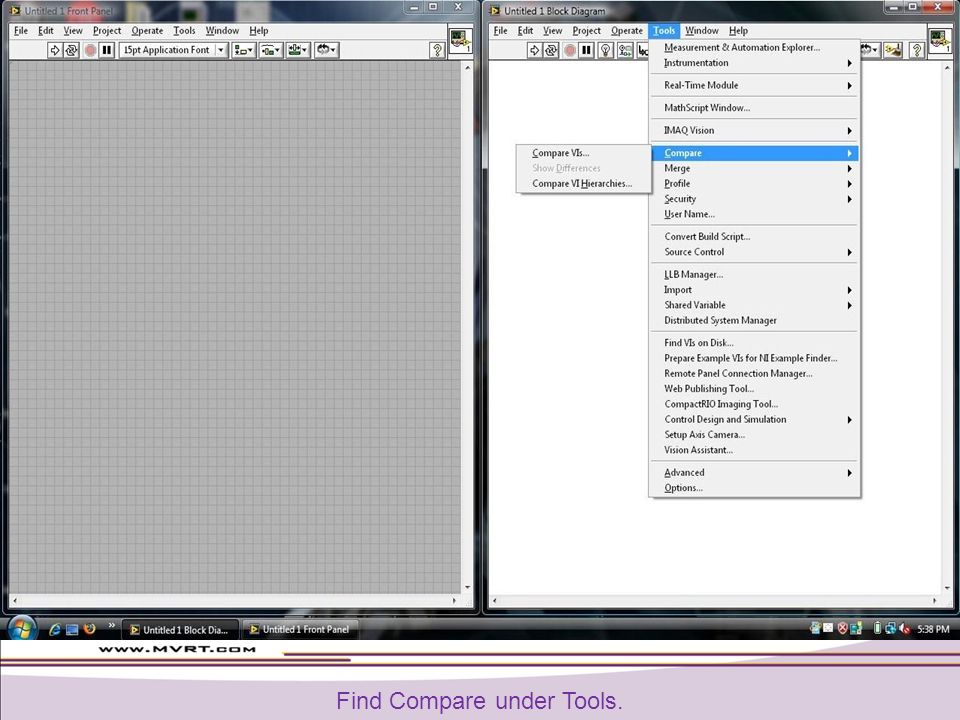960x720 pixels.
Task: Switch to Untitled 1 Block Dia... taskbar button
Action: click(x=181, y=629)
